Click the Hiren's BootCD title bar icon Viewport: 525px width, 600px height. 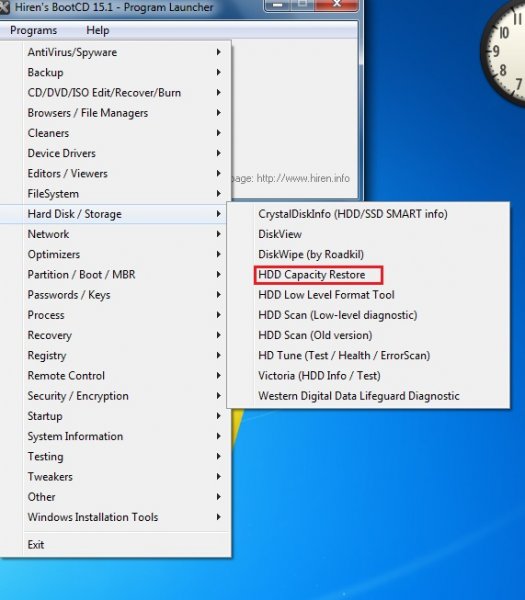(x=5, y=7)
